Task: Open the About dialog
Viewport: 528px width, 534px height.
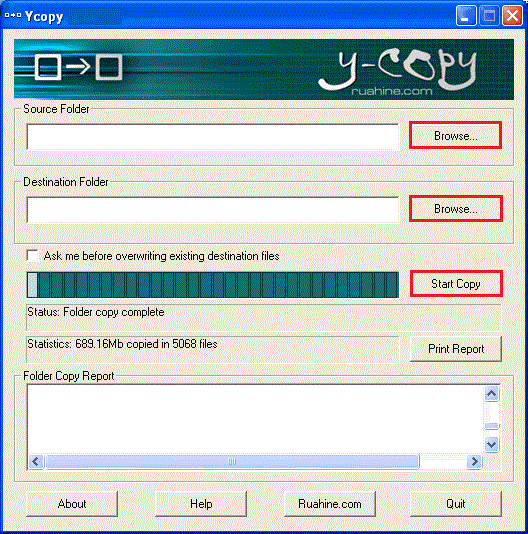Action: (72, 504)
